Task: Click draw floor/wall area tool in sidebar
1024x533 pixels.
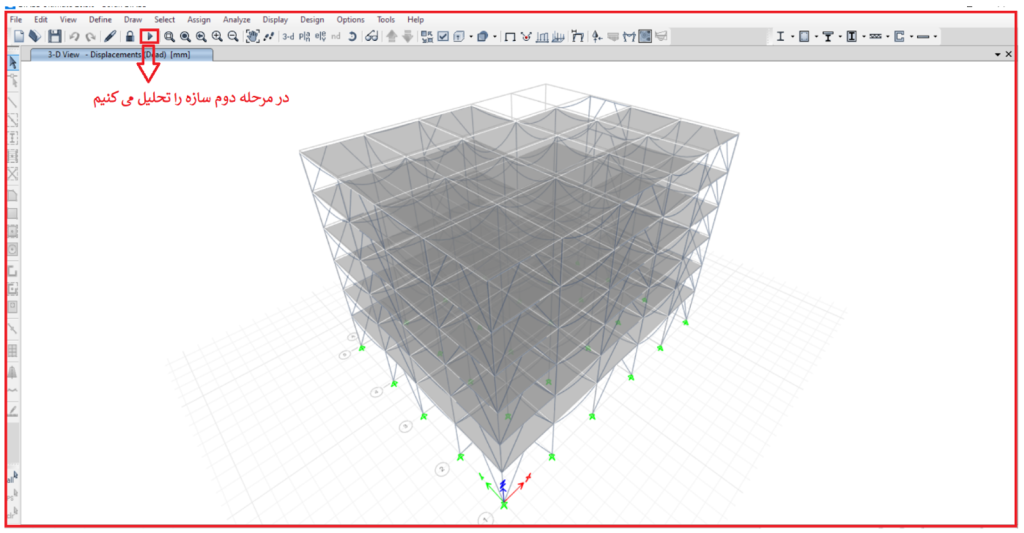Action: (x=12, y=195)
